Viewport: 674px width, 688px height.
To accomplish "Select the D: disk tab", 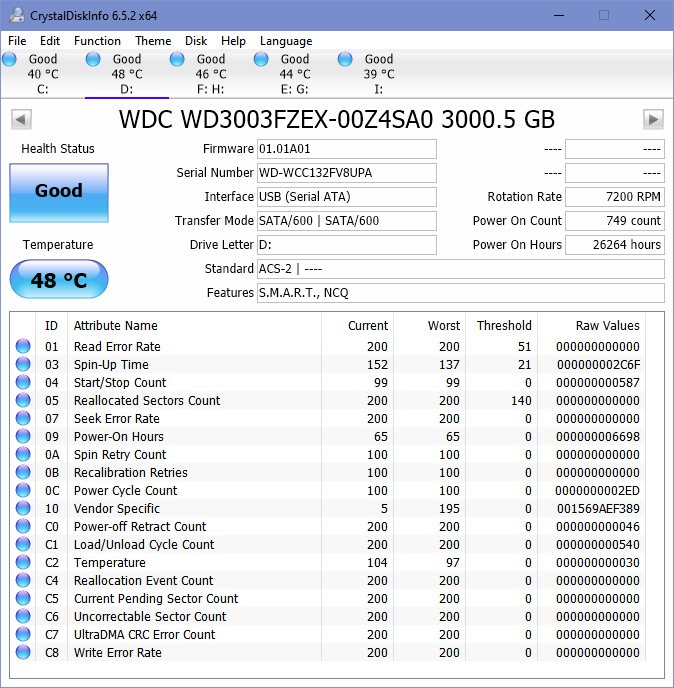I will coord(126,74).
